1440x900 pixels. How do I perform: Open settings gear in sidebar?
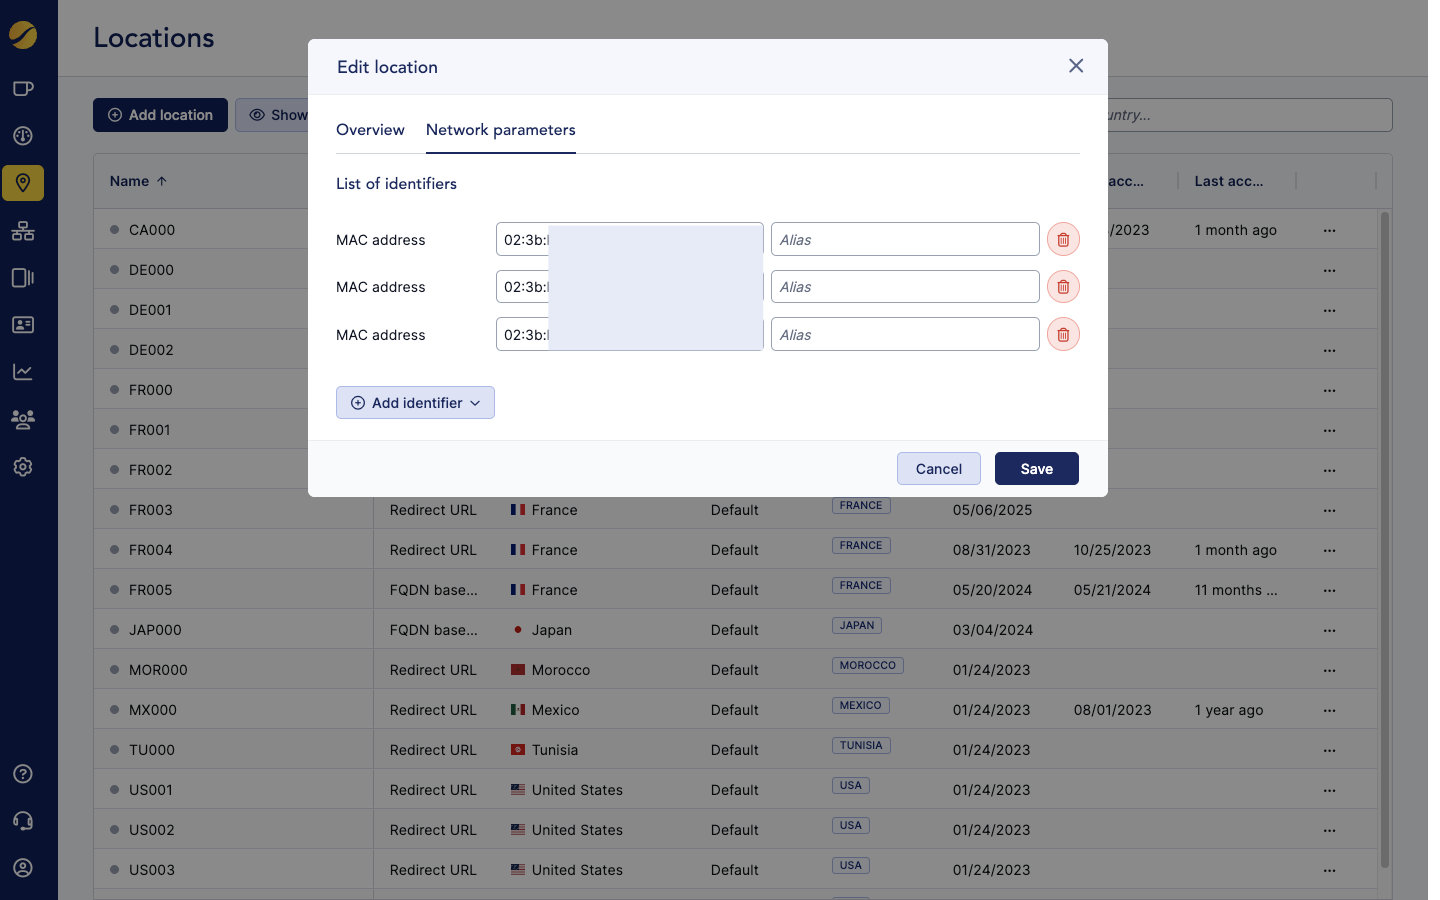pos(23,467)
